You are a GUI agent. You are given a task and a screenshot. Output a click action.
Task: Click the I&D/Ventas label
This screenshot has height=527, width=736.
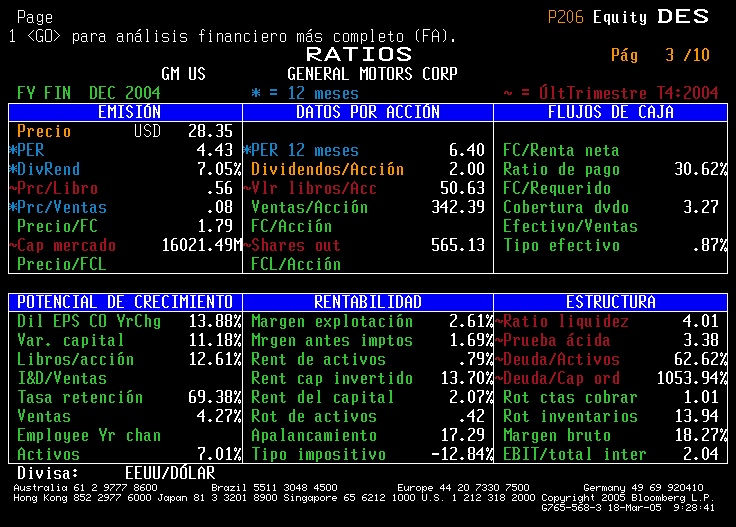click(61, 378)
